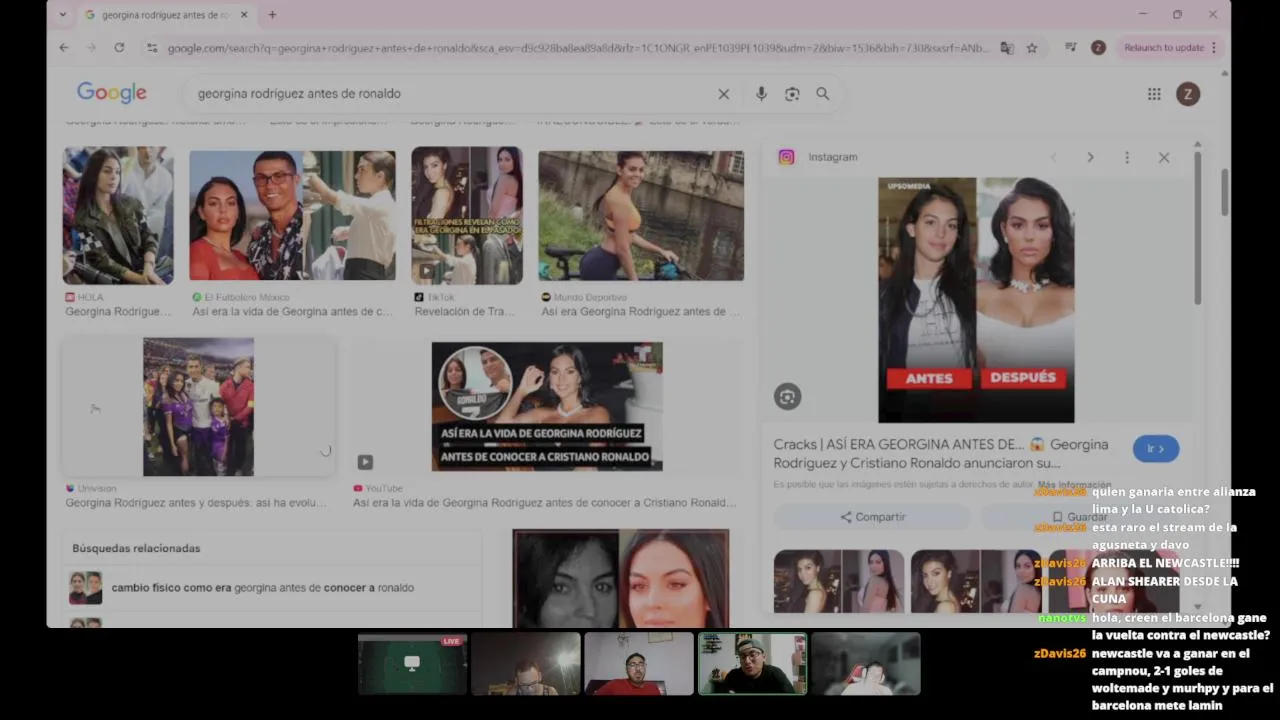The width and height of the screenshot is (1280, 720).
Task: Click the Lens search icon on preview image
Action: tap(788, 397)
